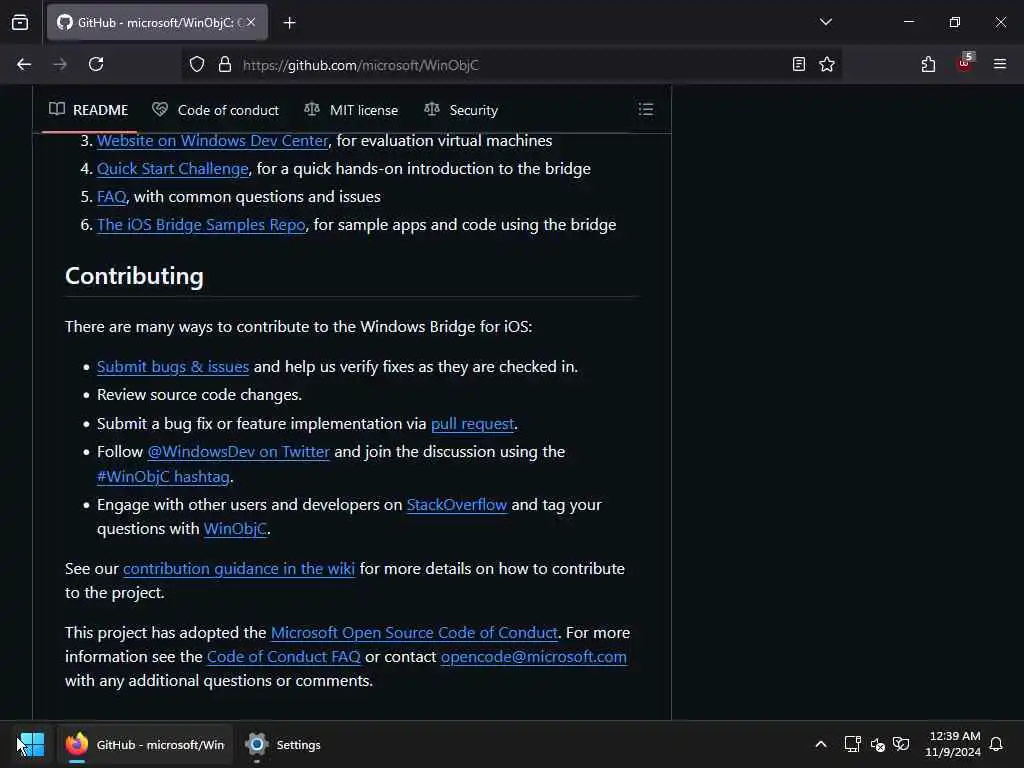1024x768 pixels.
Task: Open the WinObjC tag link
Action: pyautogui.click(x=235, y=528)
